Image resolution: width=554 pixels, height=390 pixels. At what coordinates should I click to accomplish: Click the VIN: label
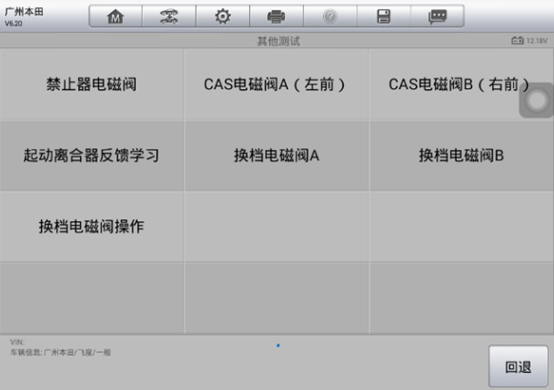pos(17,342)
